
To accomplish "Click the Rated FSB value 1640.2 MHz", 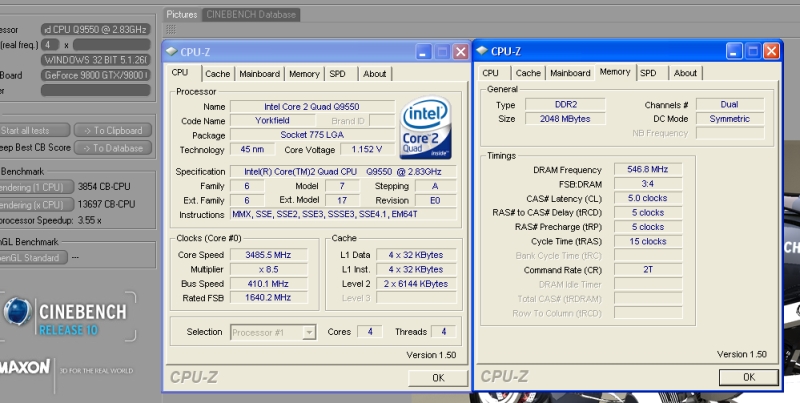I will [269, 297].
